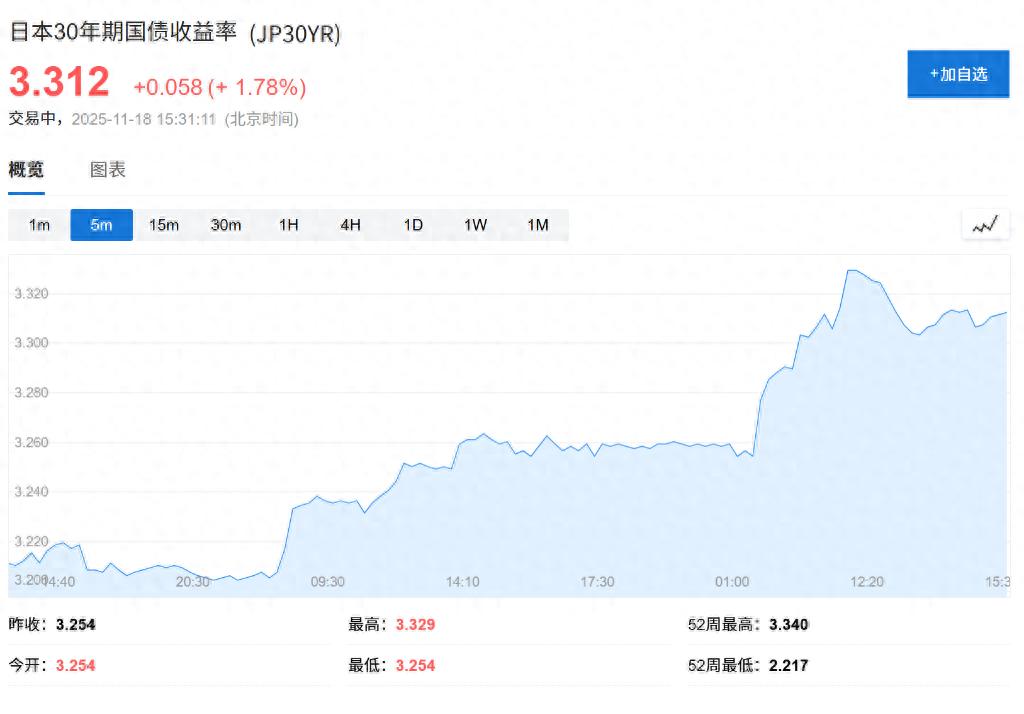Open the chart style selector icon
Viewport: 1024px width, 714px height.
click(x=985, y=224)
